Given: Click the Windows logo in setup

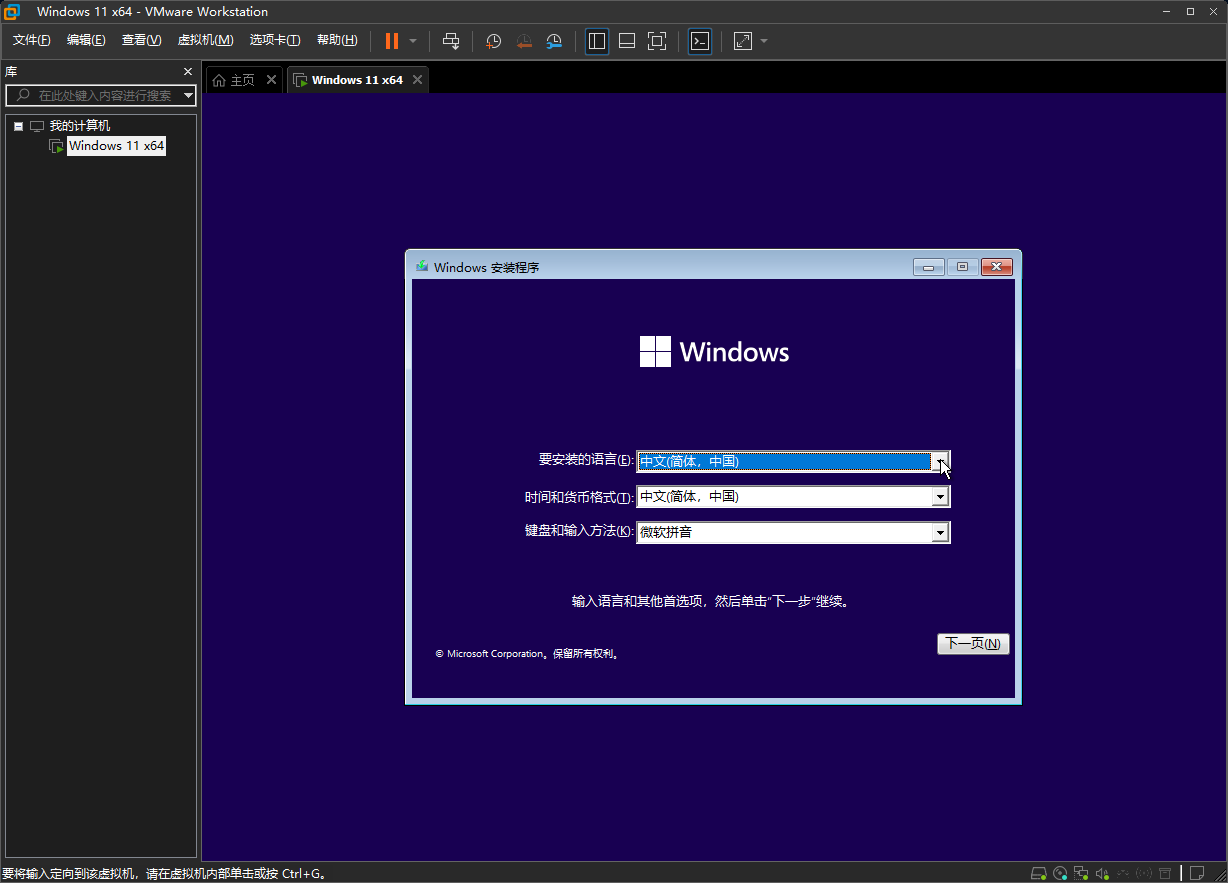Looking at the screenshot, I should [655, 351].
